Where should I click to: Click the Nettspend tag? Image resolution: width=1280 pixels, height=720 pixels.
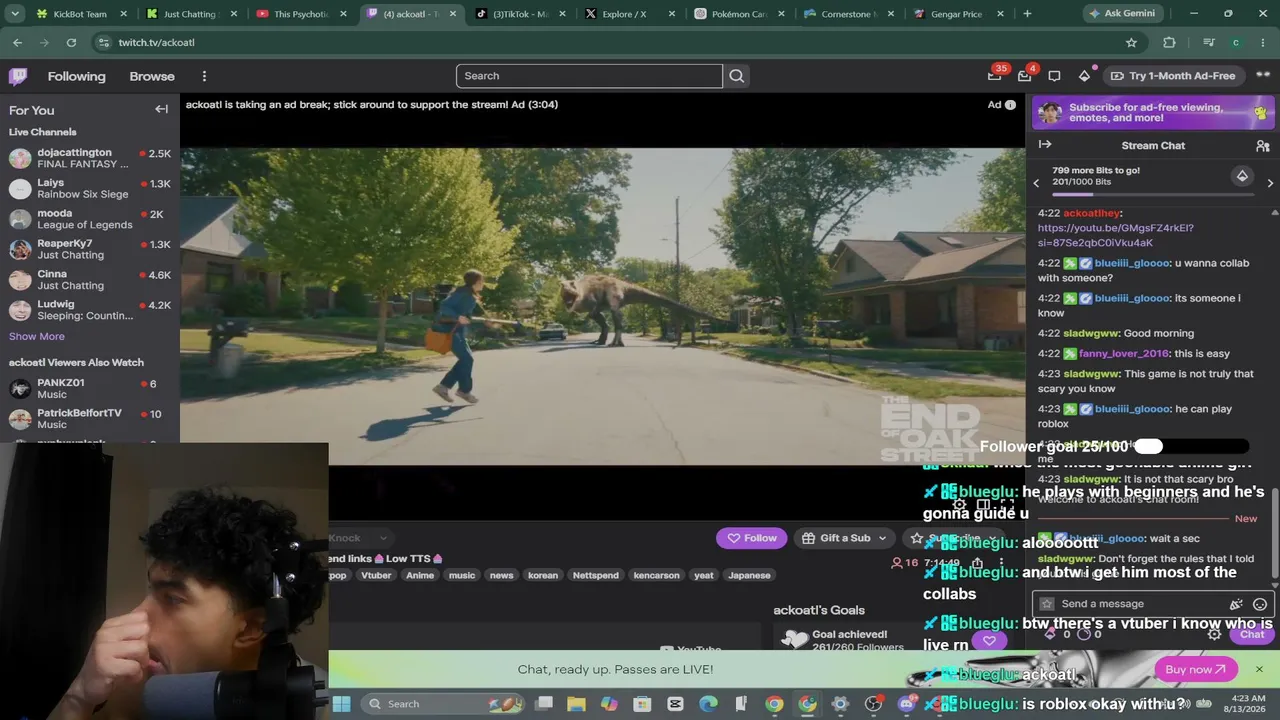(x=596, y=575)
